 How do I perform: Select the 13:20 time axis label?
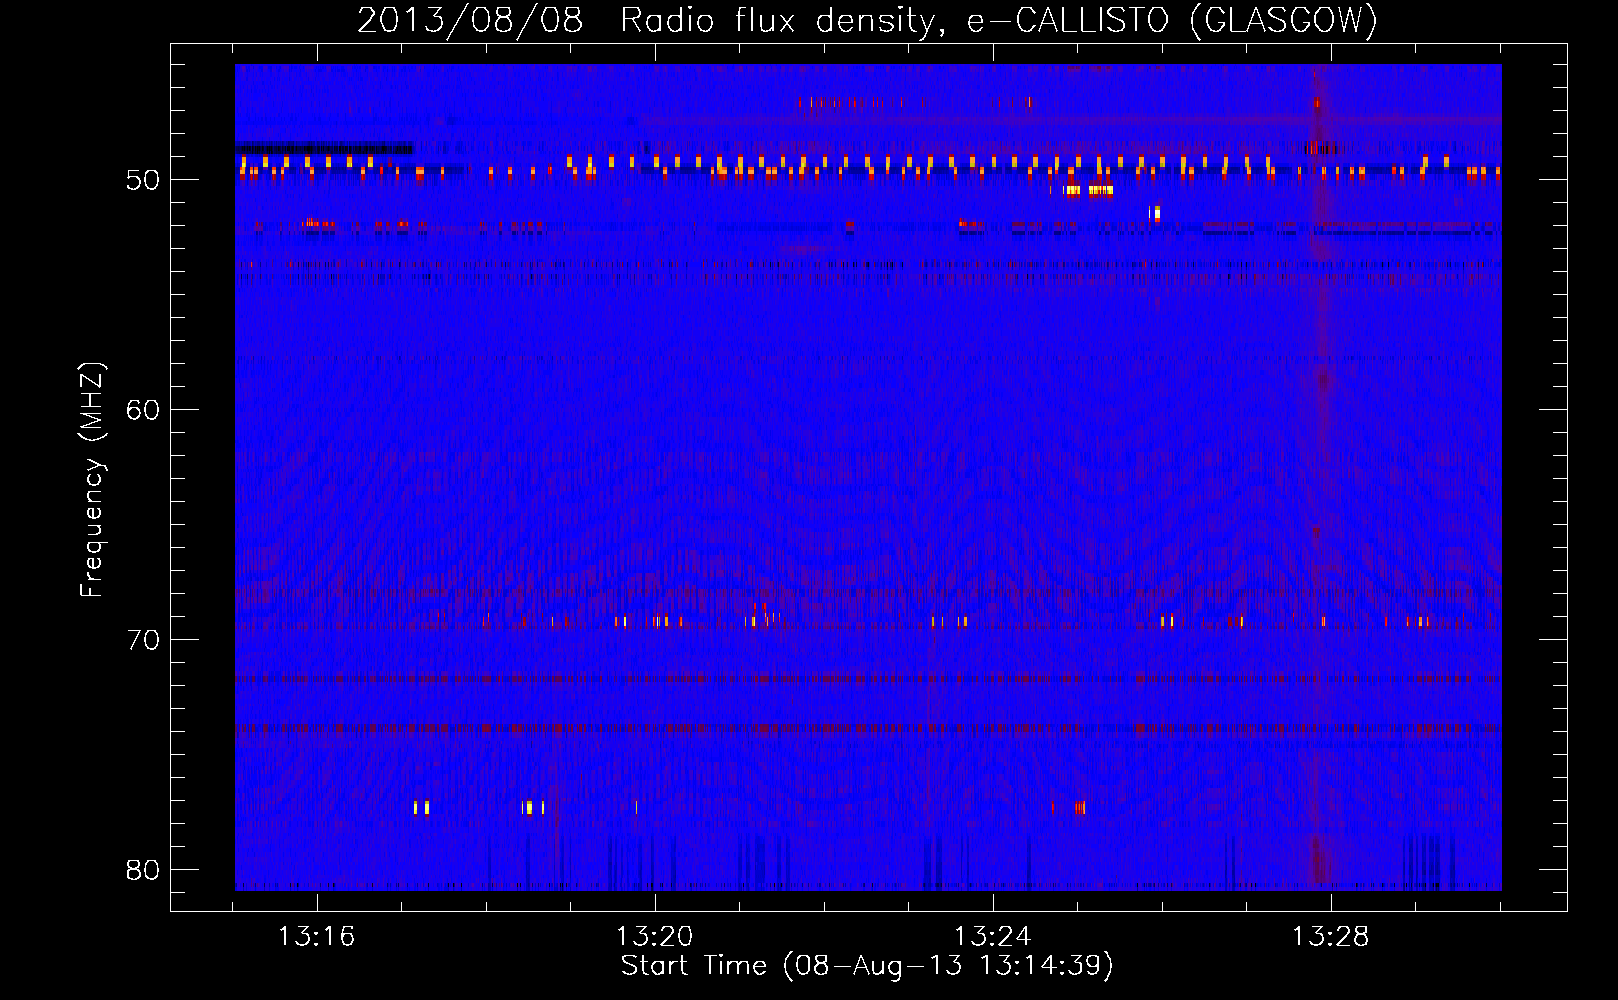(x=654, y=937)
